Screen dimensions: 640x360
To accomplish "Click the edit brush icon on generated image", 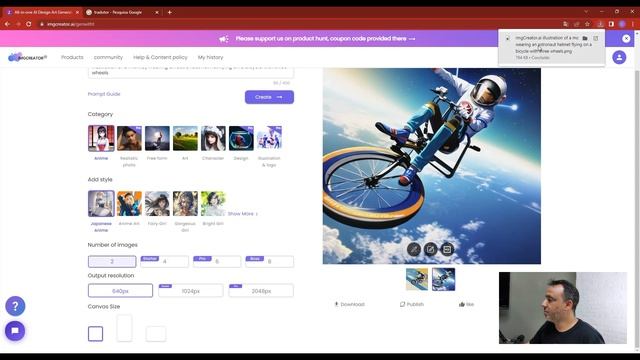I will [x=413, y=249].
